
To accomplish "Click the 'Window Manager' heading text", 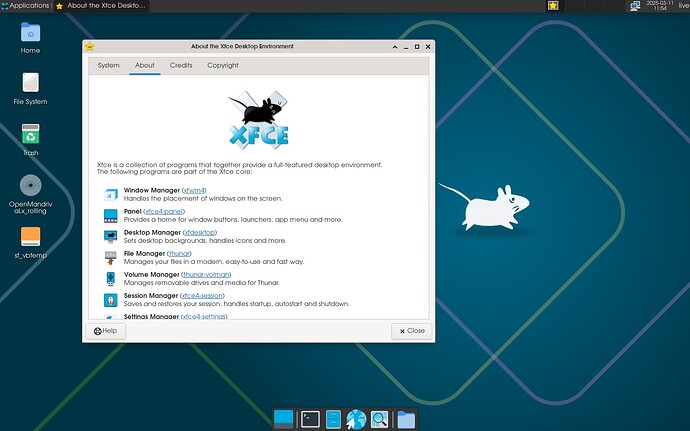I will click(152, 190).
